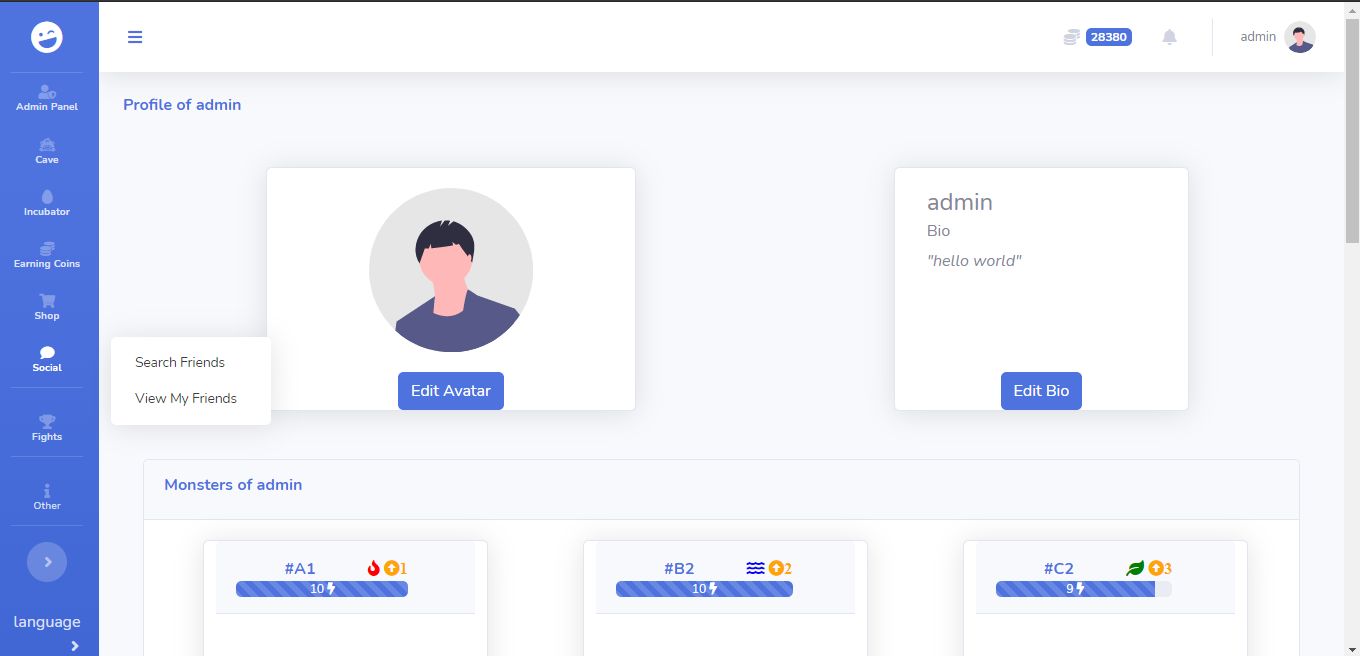Collapse the Social submenu
The image size is (1360, 656).
point(47,359)
